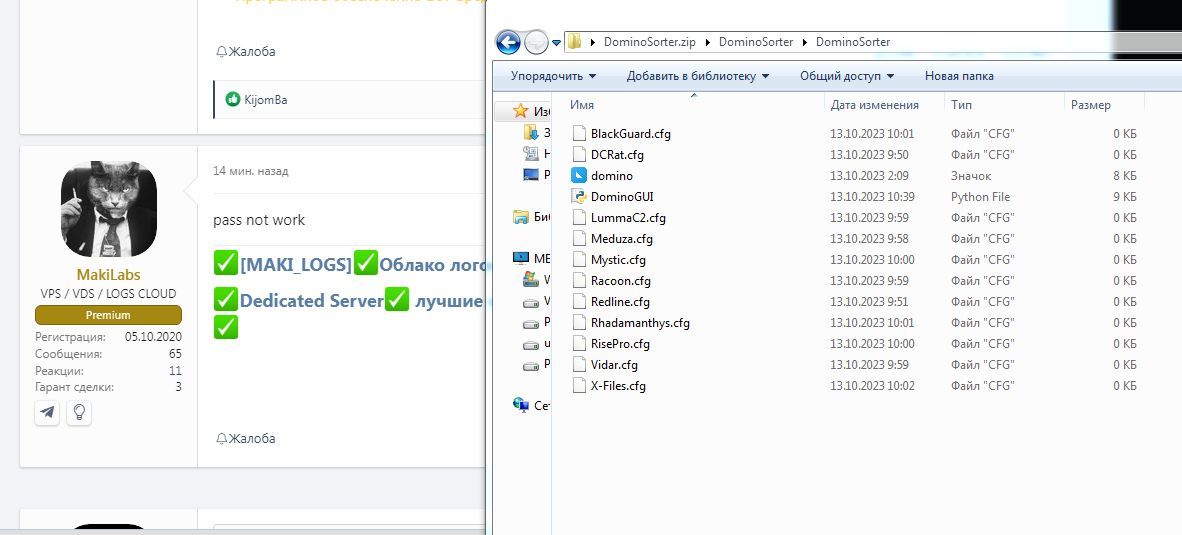Click the date 13.10.2023 10:39
The image size is (1182, 535).
[x=872, y=197]
